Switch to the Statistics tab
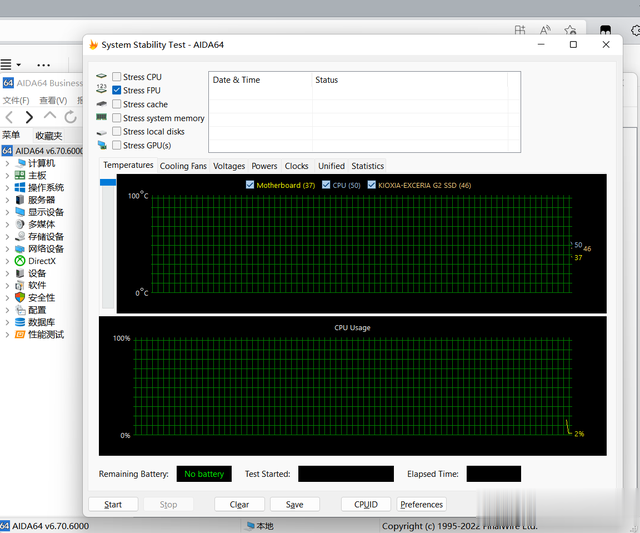This screenshot has width=640, height=533. tap(367, 166)
